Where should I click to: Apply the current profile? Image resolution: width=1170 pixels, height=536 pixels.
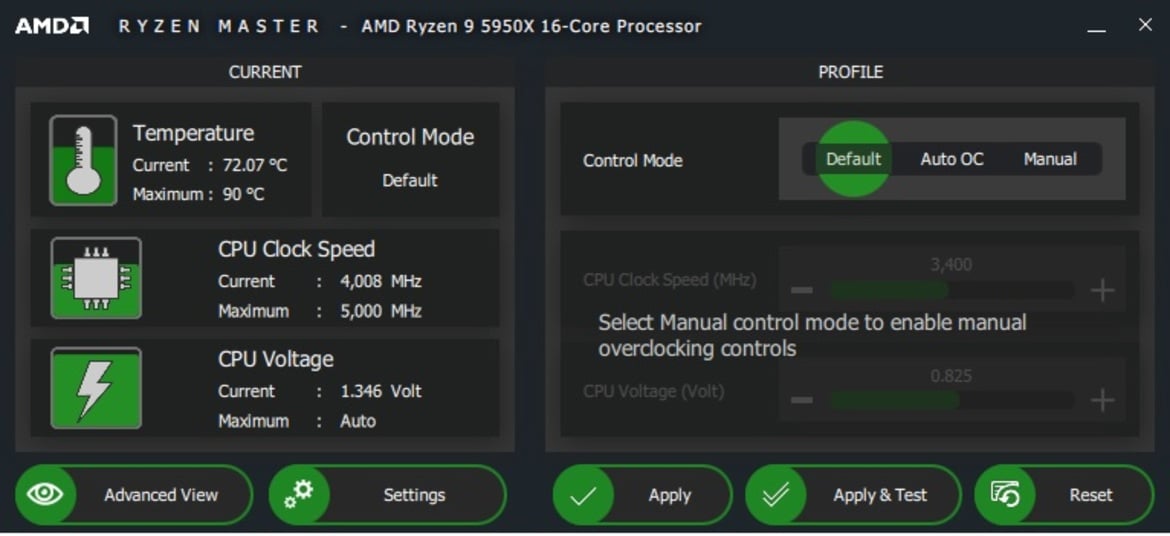coord(642,495)
